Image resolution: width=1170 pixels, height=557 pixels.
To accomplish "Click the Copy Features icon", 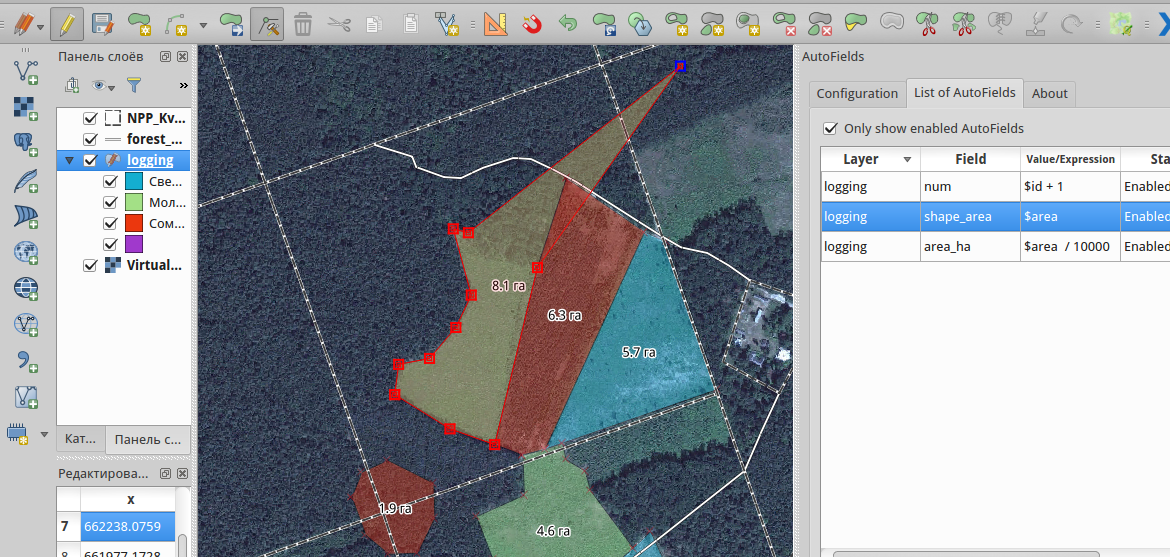I will click(x=375, y=24).
